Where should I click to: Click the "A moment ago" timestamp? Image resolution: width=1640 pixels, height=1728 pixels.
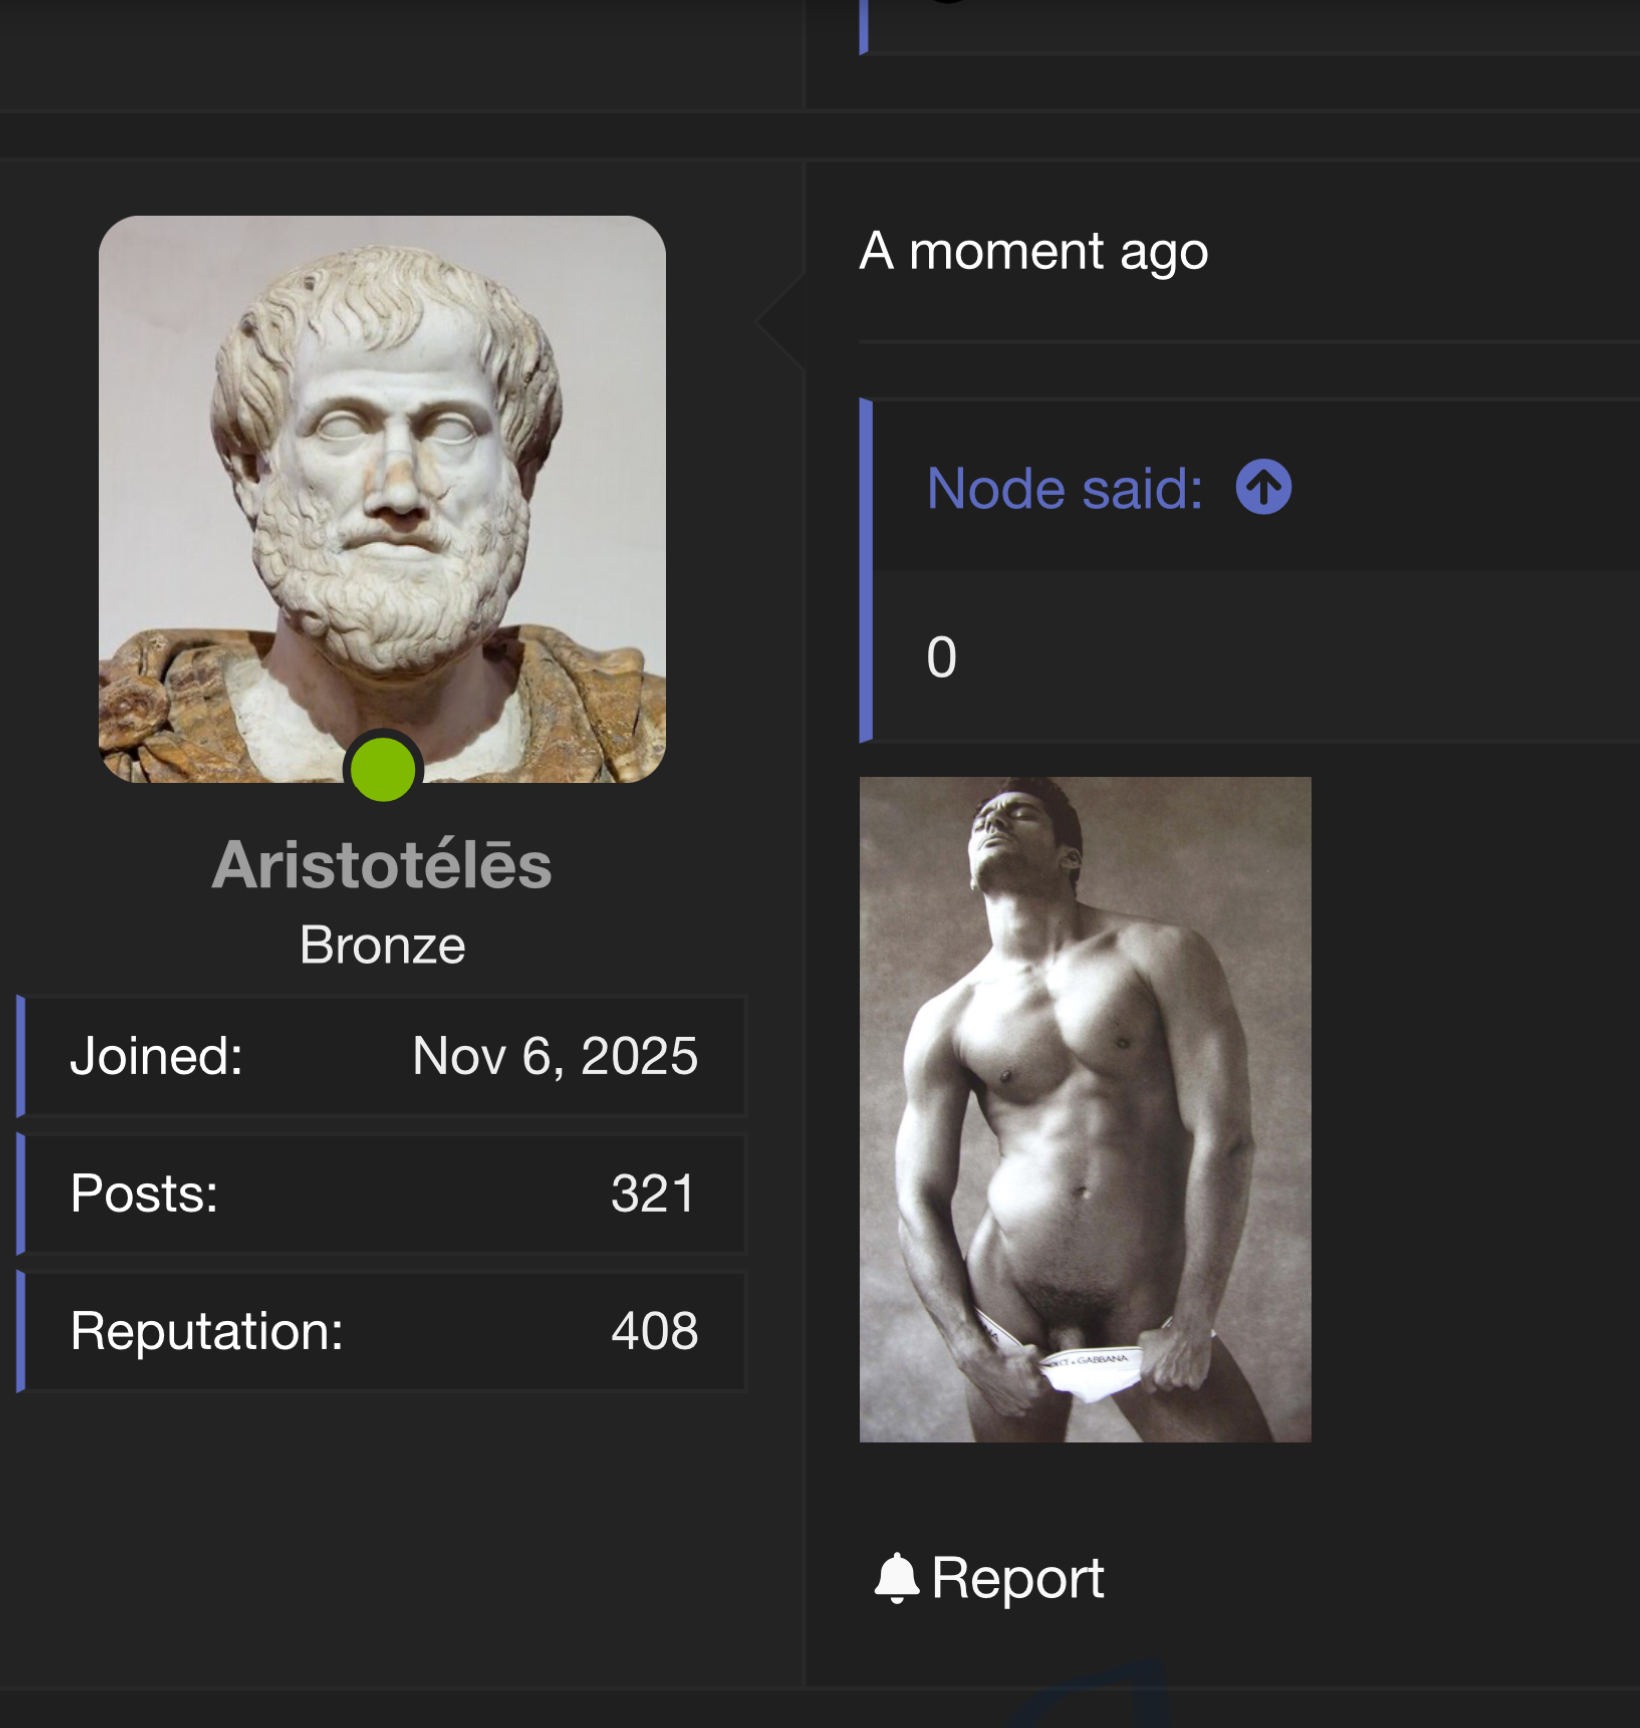1033,251
